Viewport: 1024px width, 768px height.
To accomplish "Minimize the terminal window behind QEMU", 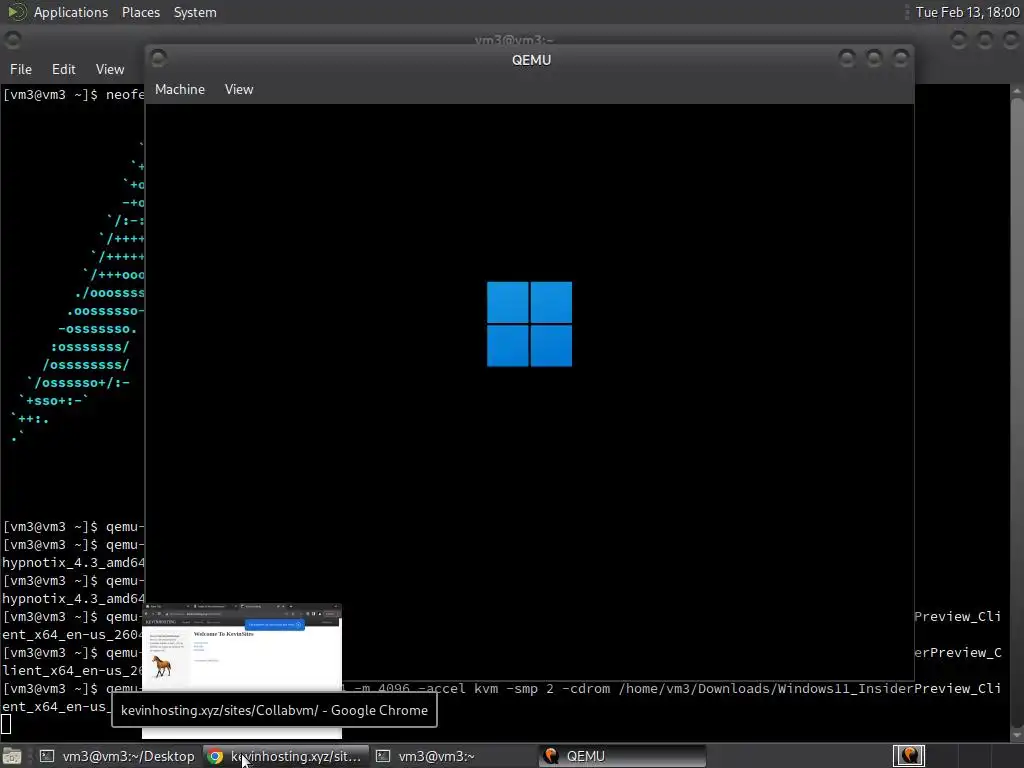I will (958, 40).
